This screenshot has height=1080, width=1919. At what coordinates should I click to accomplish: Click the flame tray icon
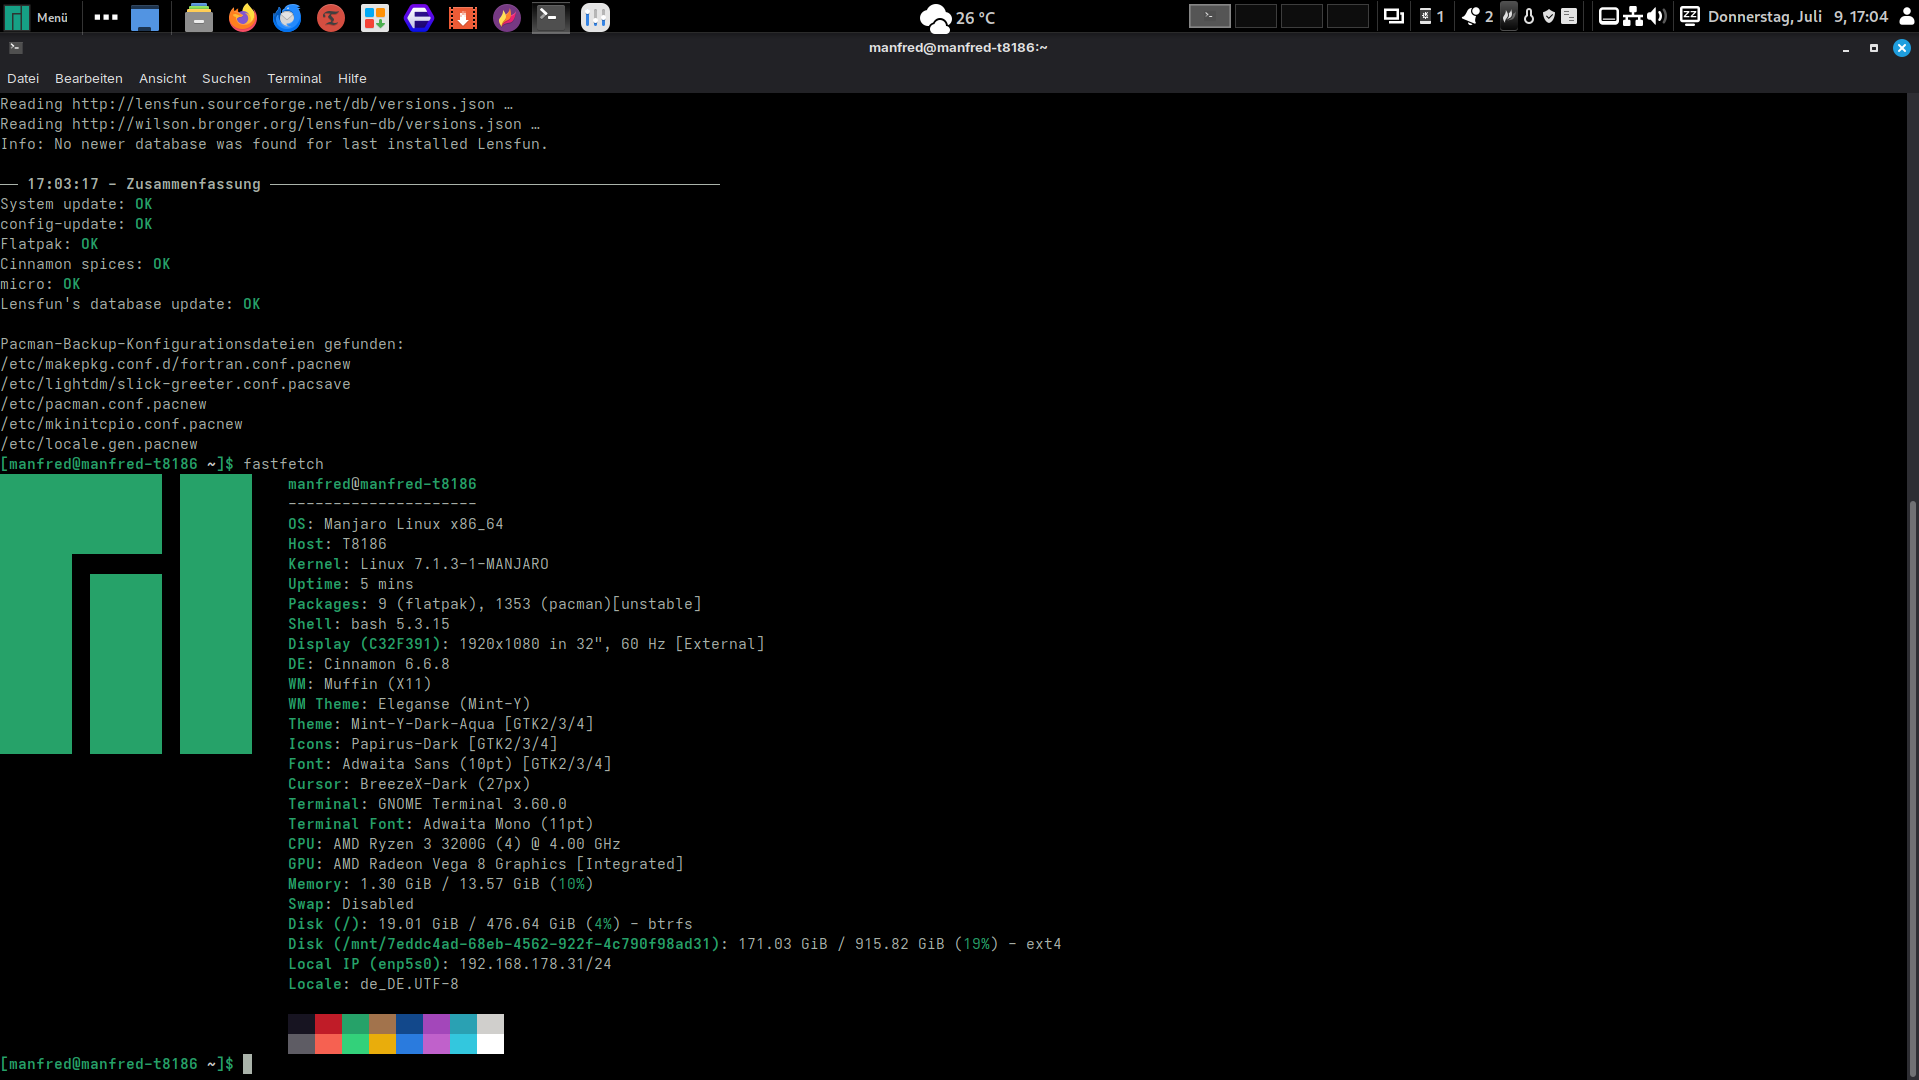pyautogui.click(x=1509, y=16)
